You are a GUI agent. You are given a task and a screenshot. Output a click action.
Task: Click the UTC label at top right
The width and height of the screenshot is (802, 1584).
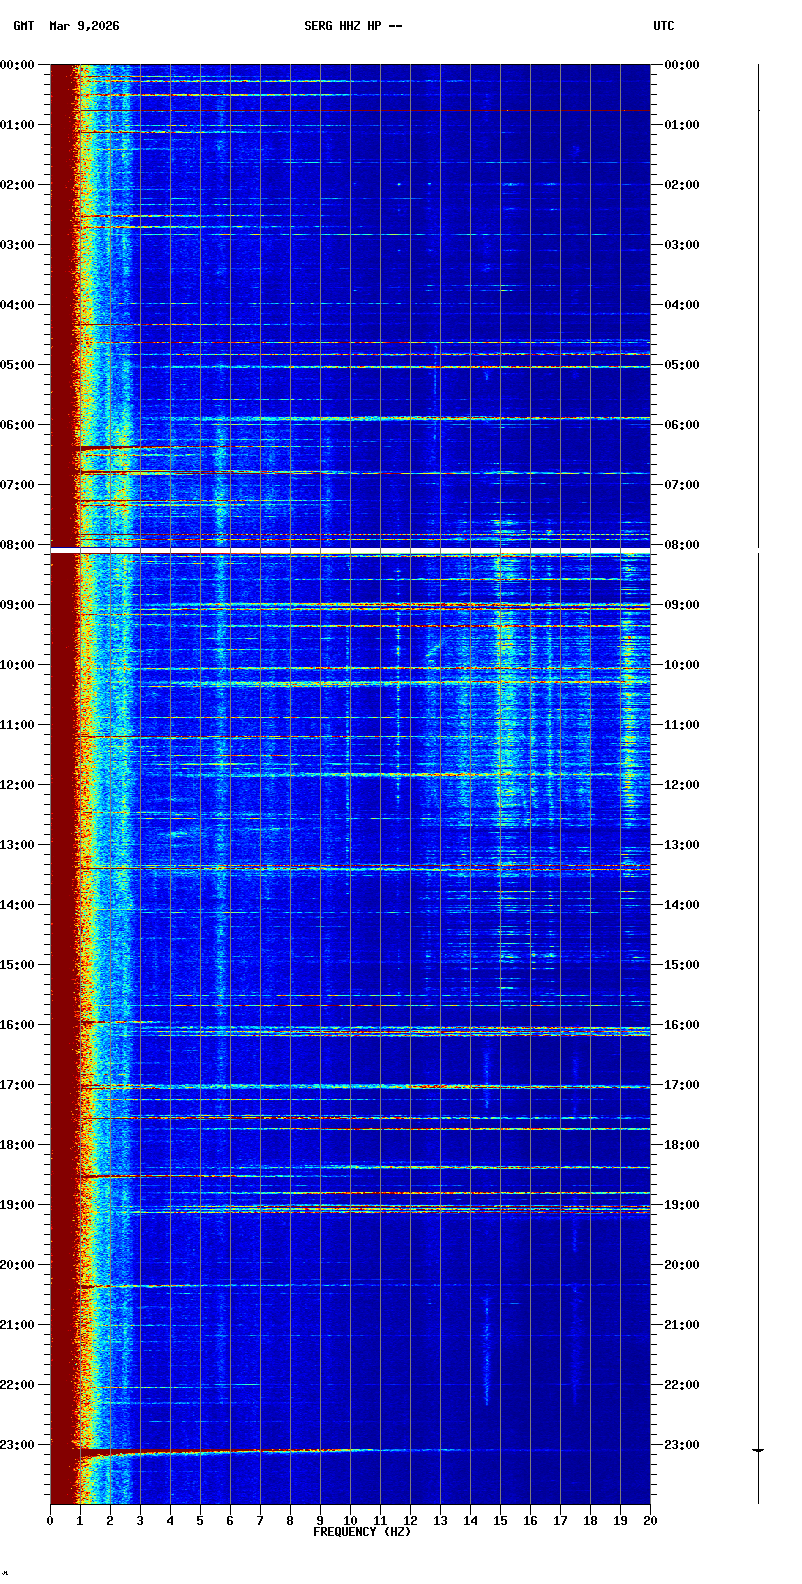click(664, 26)
